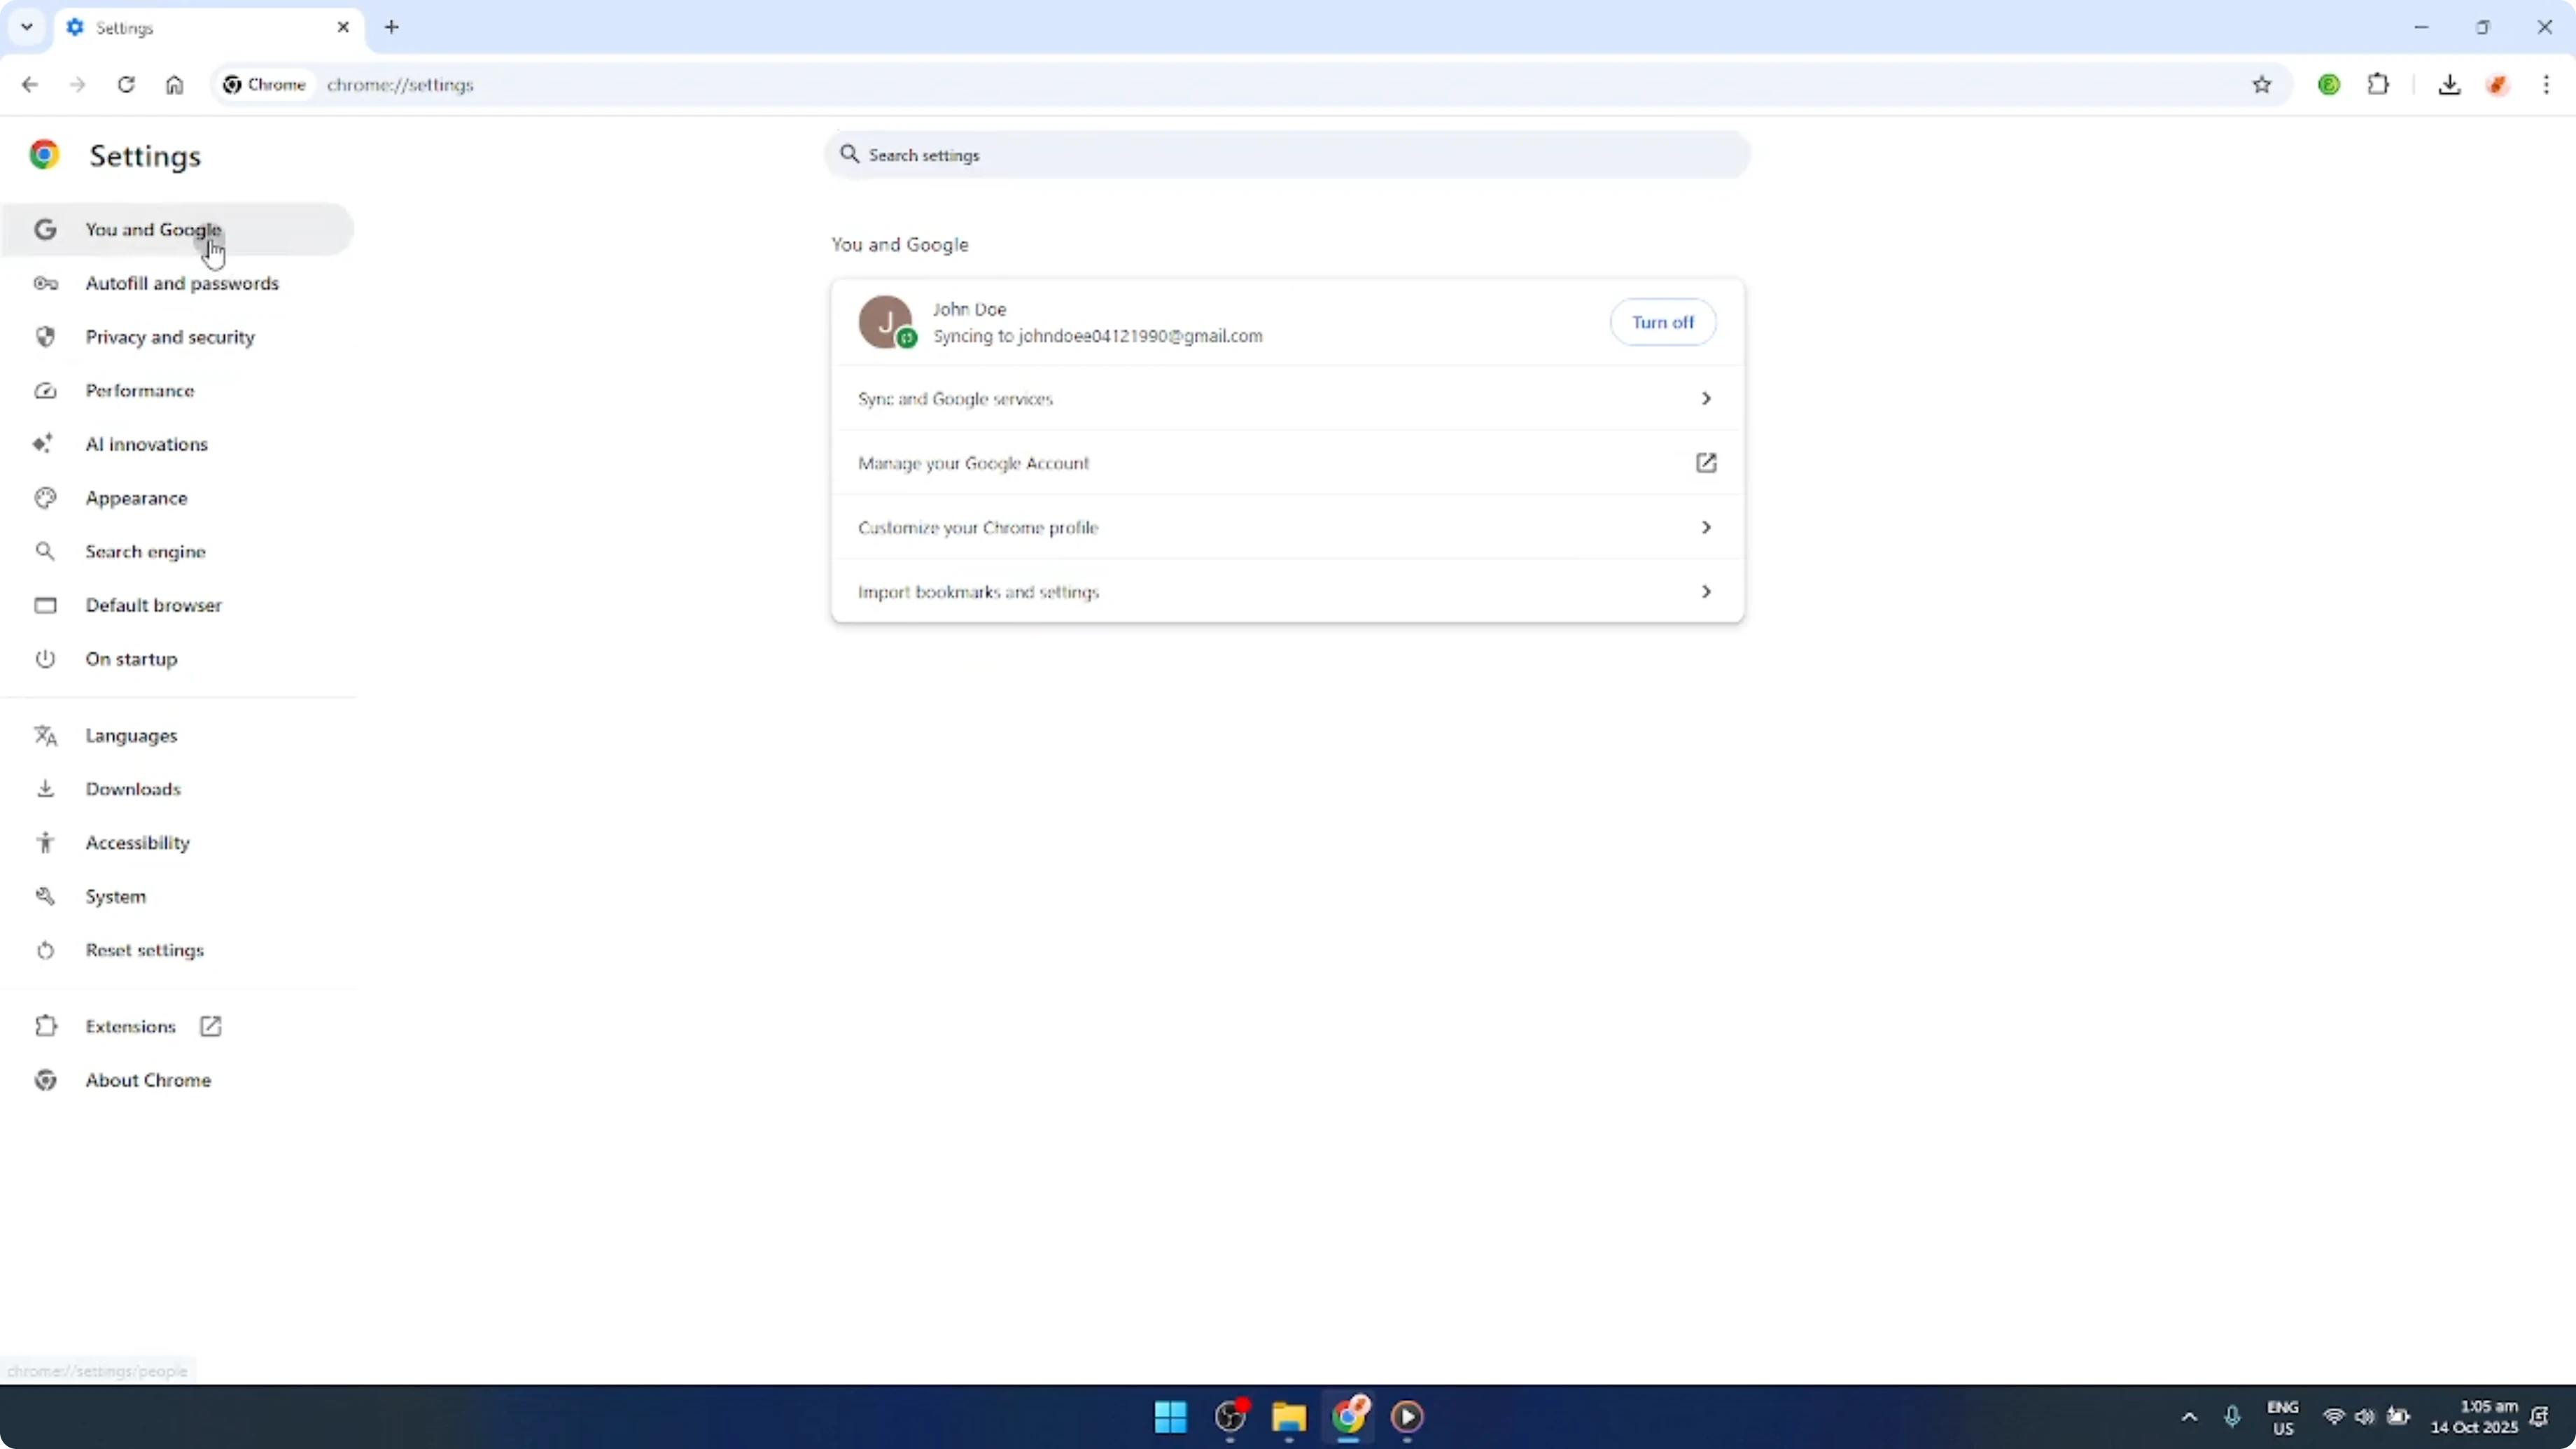Open the Home page icon in toolbar
Screen dimensions: 2576x1449
[x=174, y=85]
